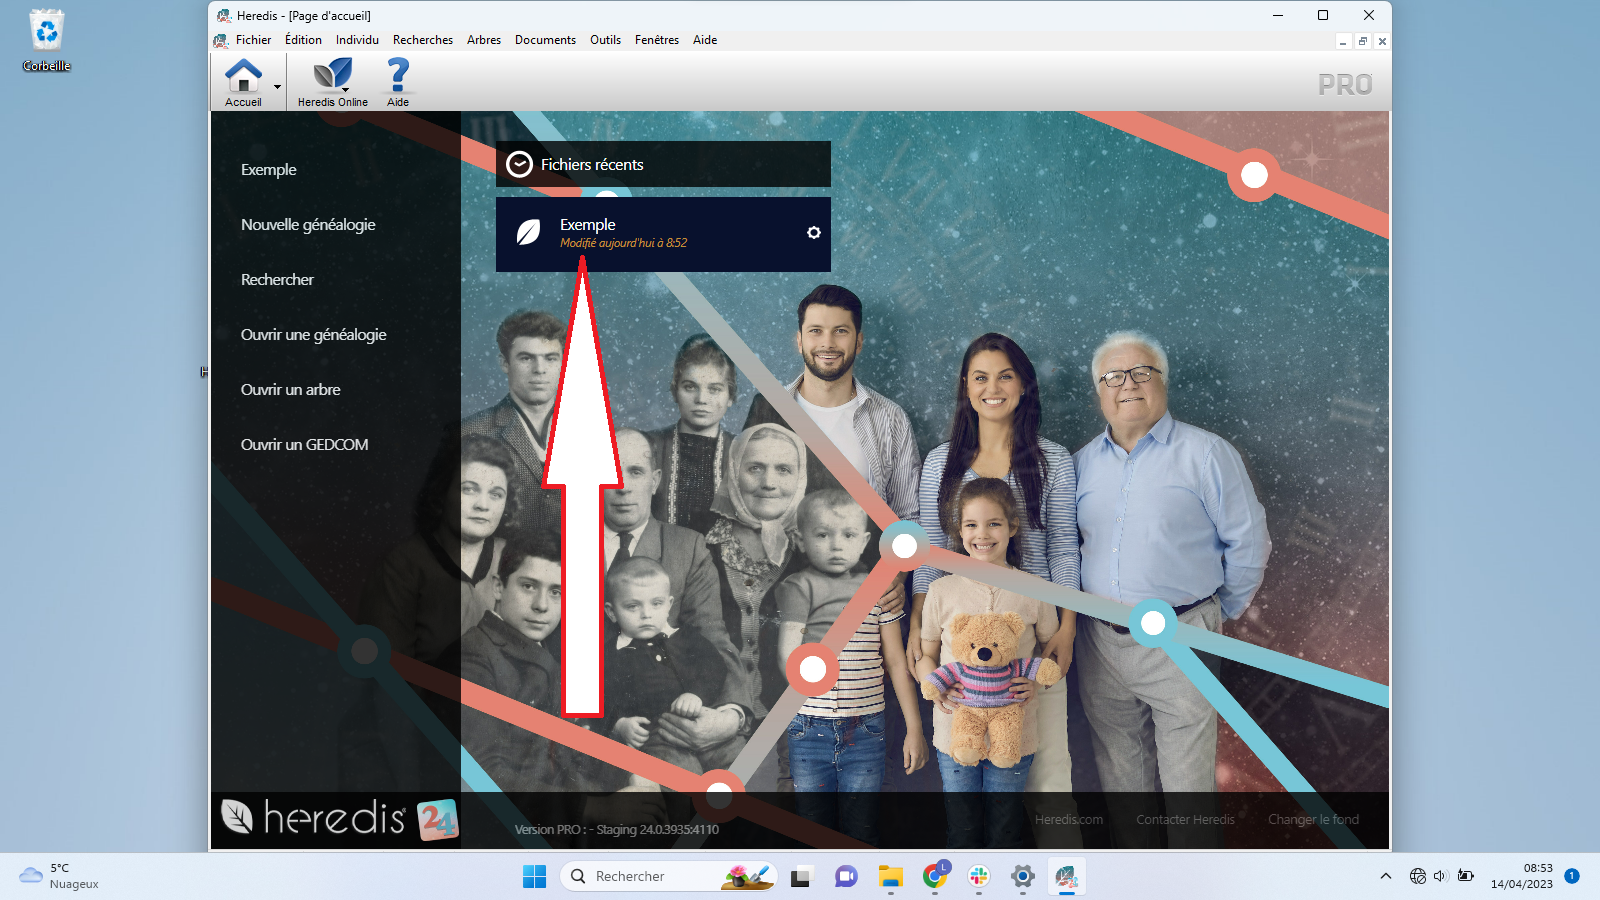Open the Fenêtres menu
This screenshot has width=1600, height=900.
point(657,40)
